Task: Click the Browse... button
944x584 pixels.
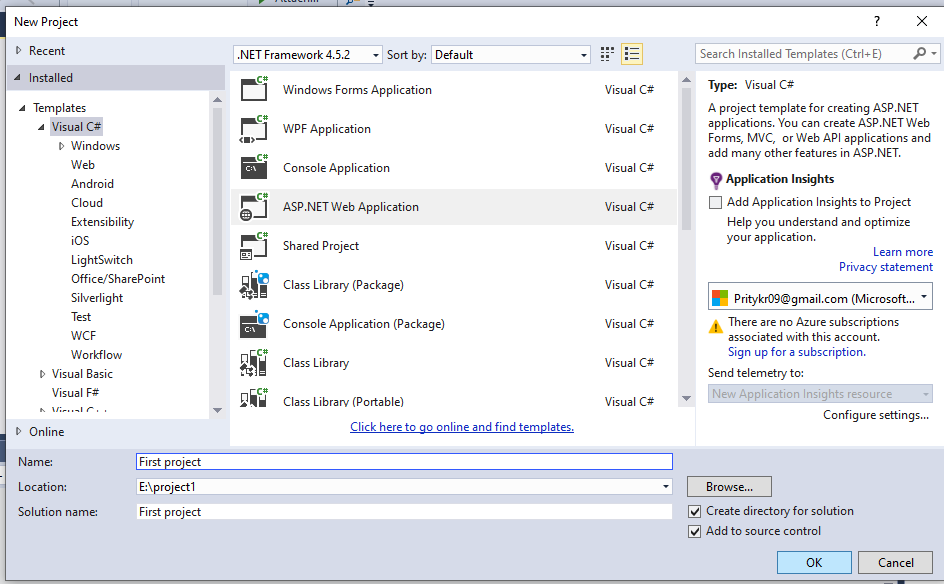Action: 729,486
